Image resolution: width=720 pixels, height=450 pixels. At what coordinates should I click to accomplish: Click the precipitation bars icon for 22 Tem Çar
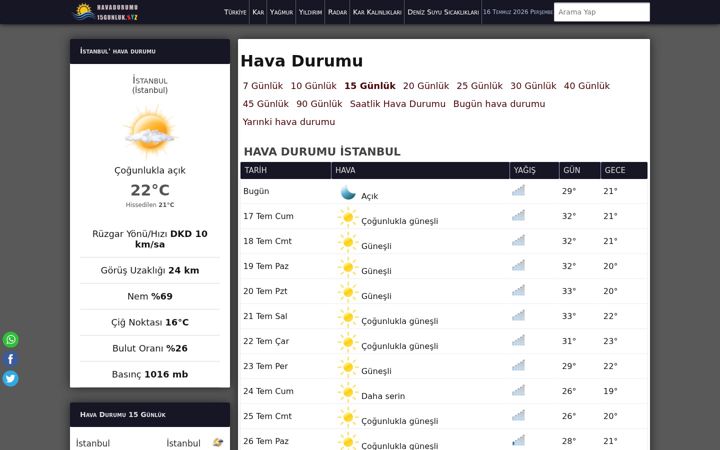coord(518,340)
